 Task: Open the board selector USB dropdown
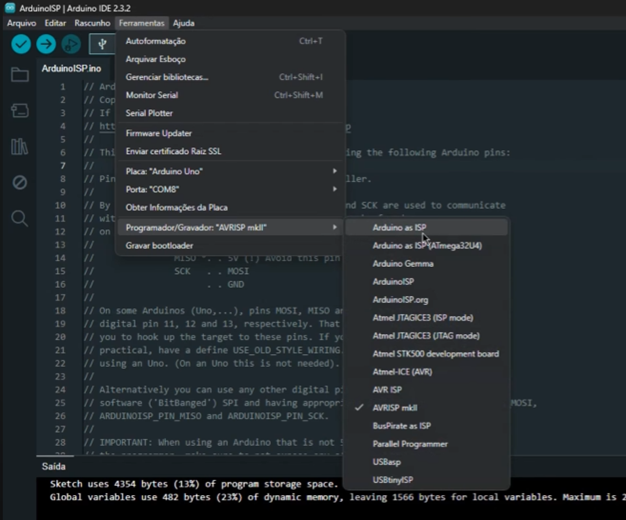(102, 44)
